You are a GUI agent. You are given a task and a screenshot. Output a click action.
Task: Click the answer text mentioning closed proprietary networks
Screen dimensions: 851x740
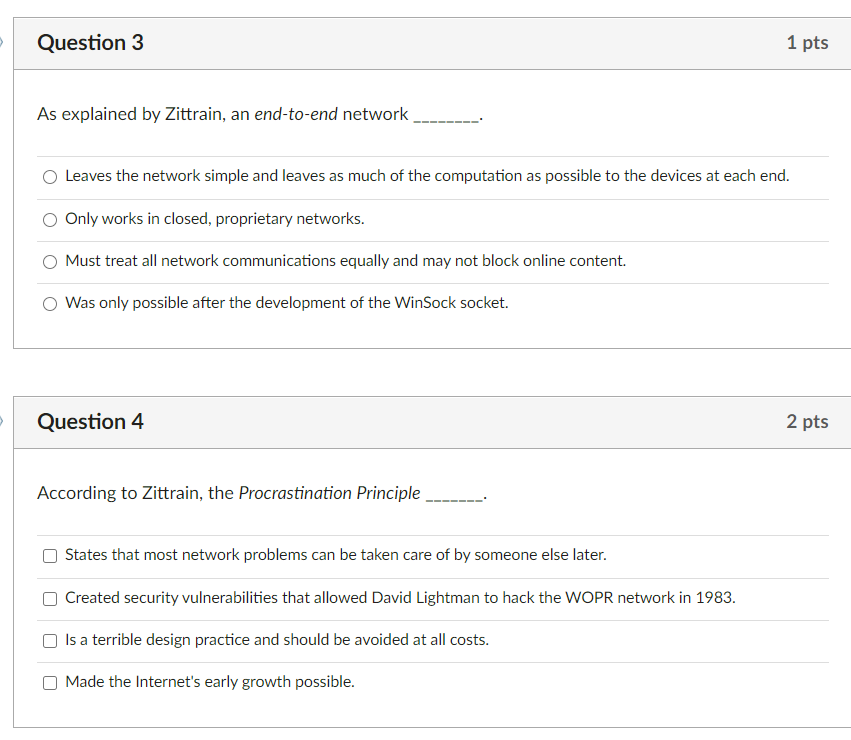(213, 218)
